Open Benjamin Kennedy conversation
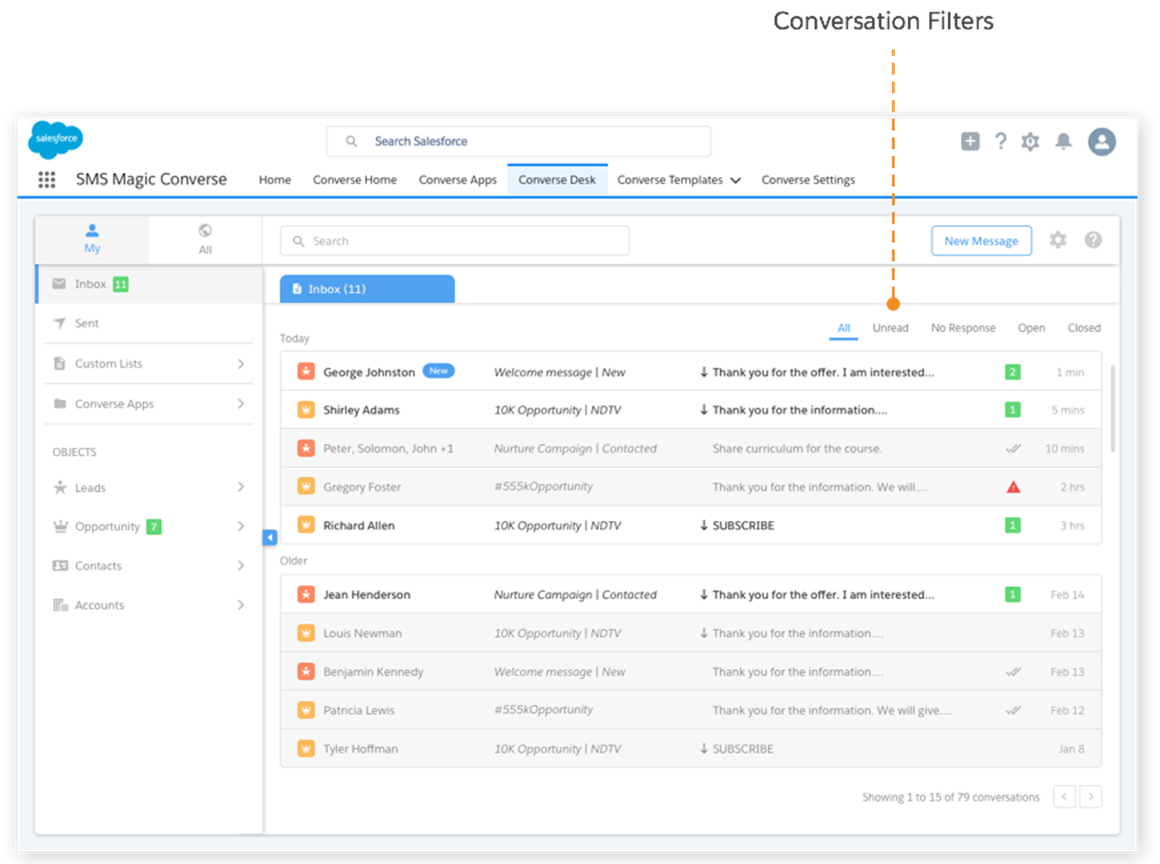Image resolution: width=1160 pixels, height=864 pixels. point(690,672)
